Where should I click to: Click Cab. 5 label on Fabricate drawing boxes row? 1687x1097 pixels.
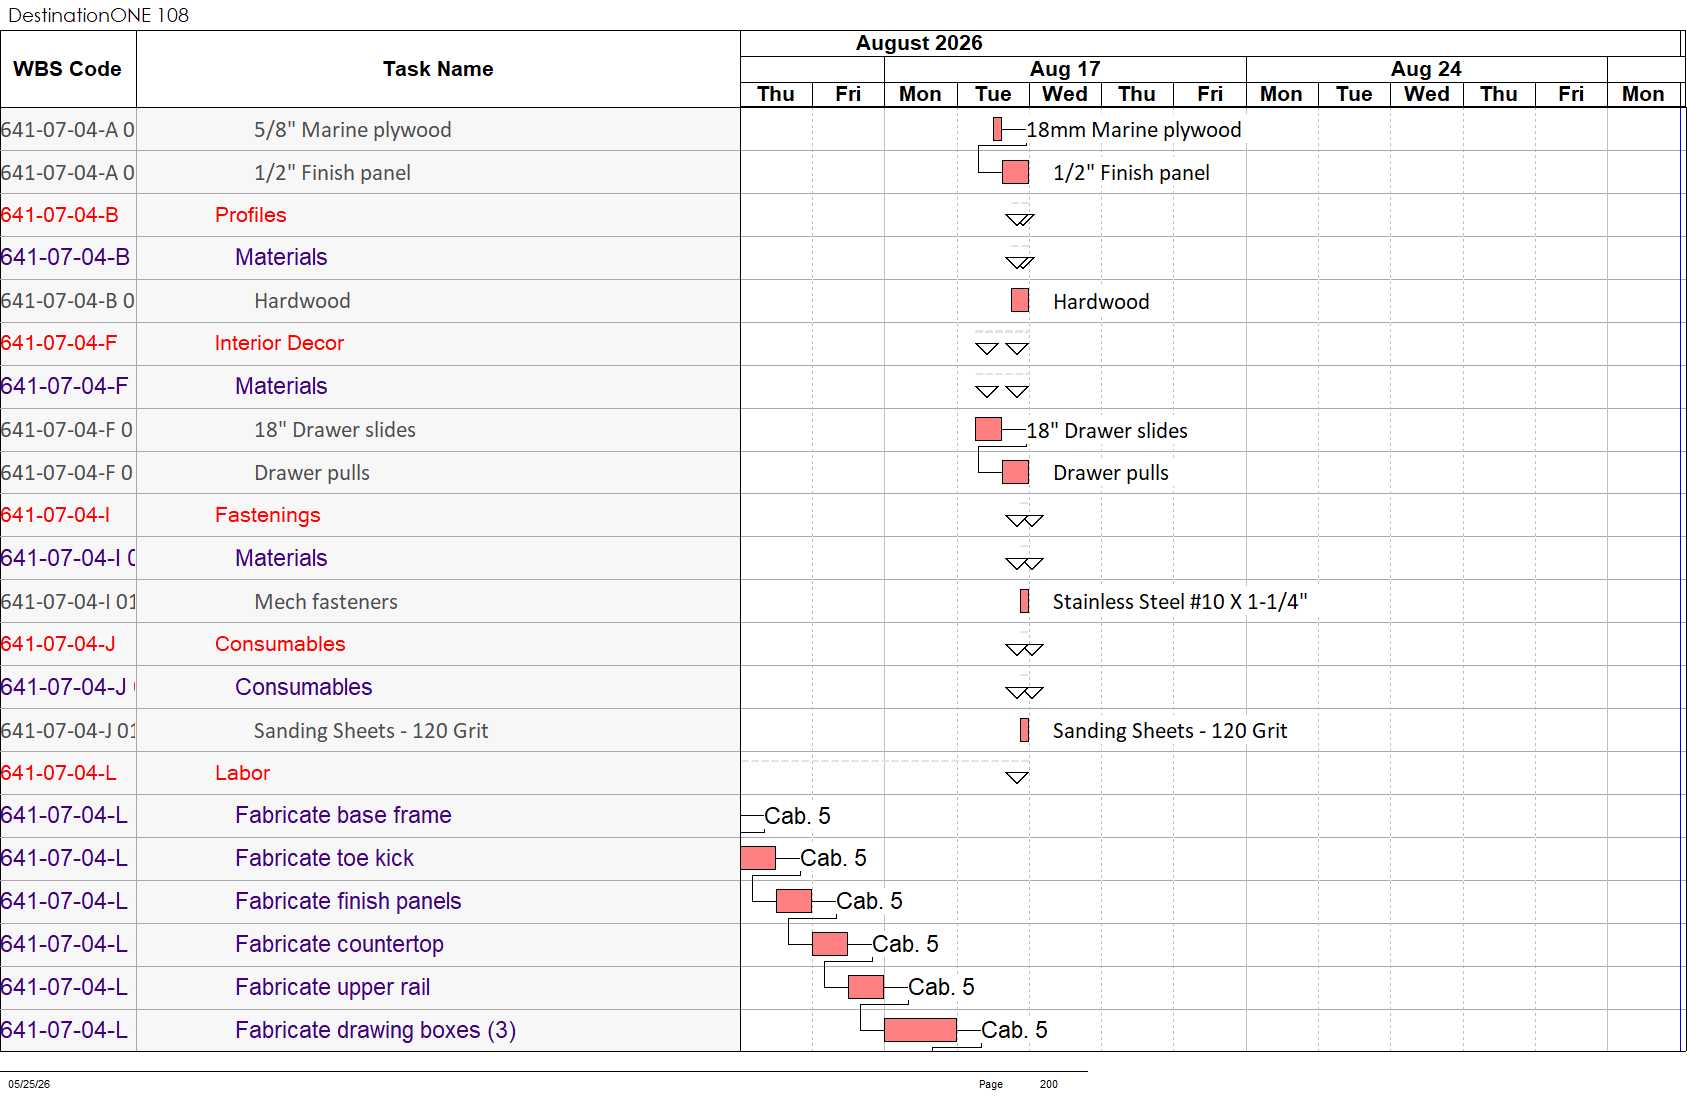[x=1014, y=1030]
